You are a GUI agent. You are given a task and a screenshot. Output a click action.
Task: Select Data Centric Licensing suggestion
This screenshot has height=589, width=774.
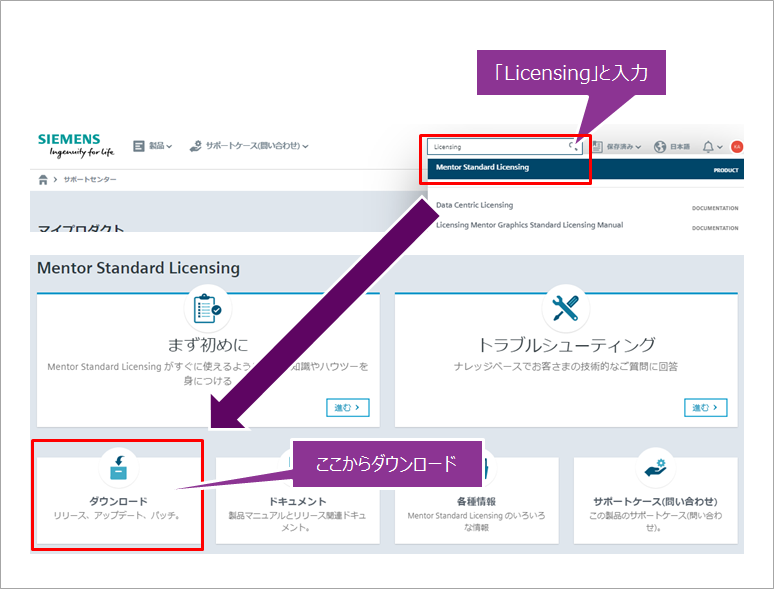click(x=474, y=205)
